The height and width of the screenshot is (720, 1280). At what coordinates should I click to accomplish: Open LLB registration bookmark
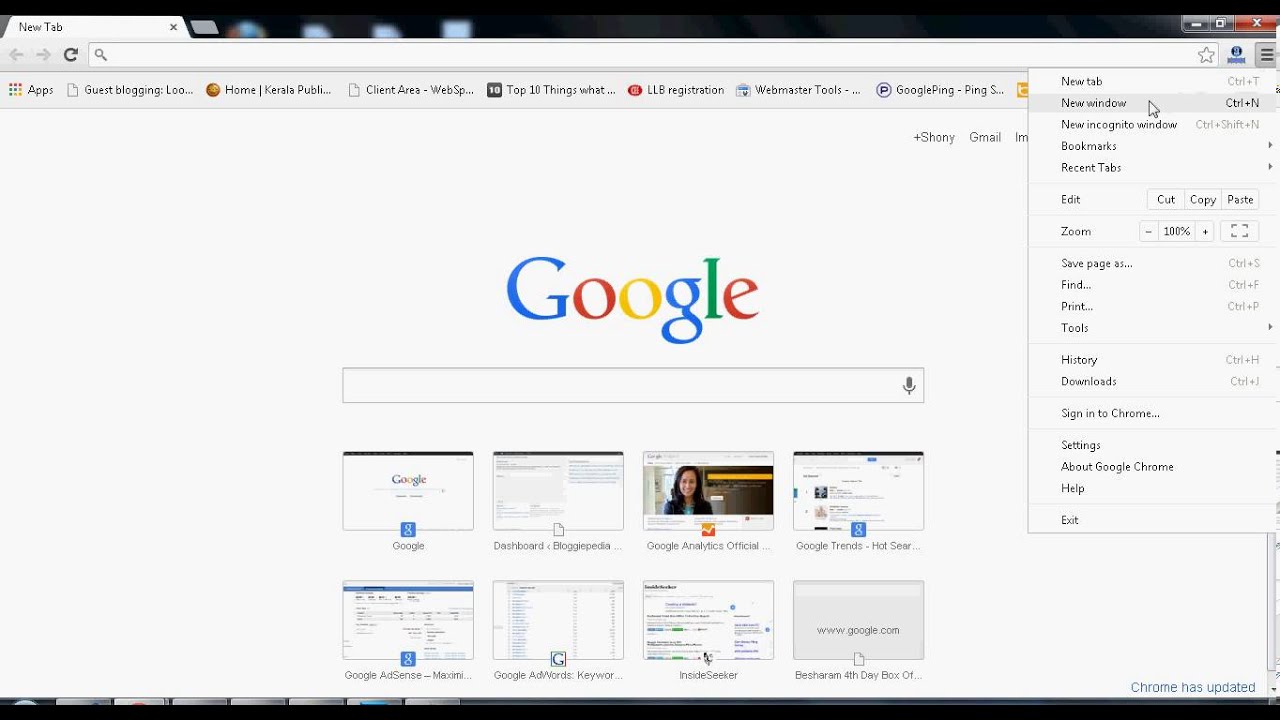click(676, 90)
